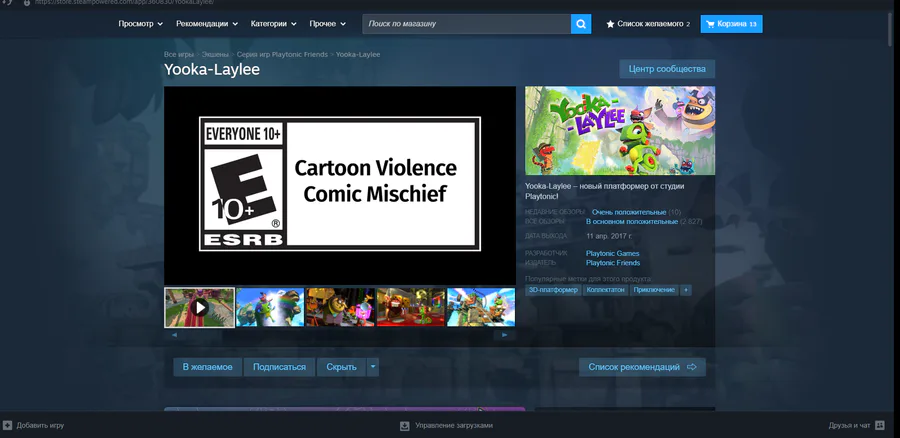Click the left arrow under thumbnails
Viewport: 900px width, 438px height.
coord(174,335)
